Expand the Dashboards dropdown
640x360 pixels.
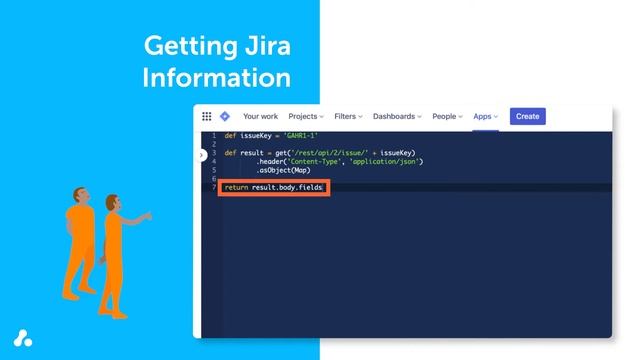pyautogui.click(x=397, y=116)
